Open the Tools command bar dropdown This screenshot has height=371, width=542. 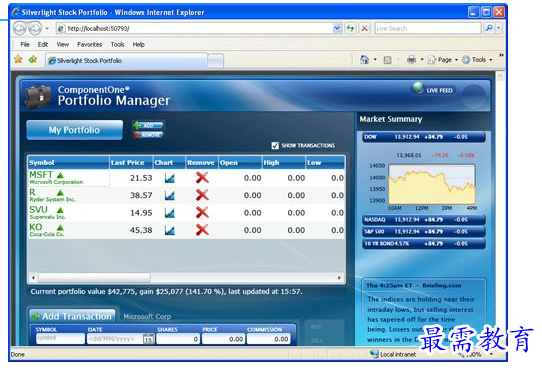[x=477, y=60]
